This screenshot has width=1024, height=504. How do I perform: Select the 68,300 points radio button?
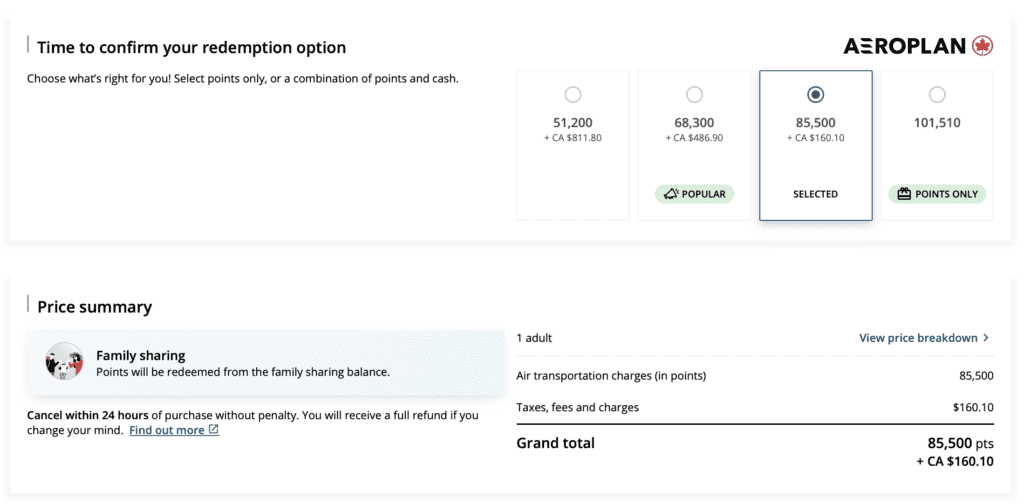click(x=694, y=94)
